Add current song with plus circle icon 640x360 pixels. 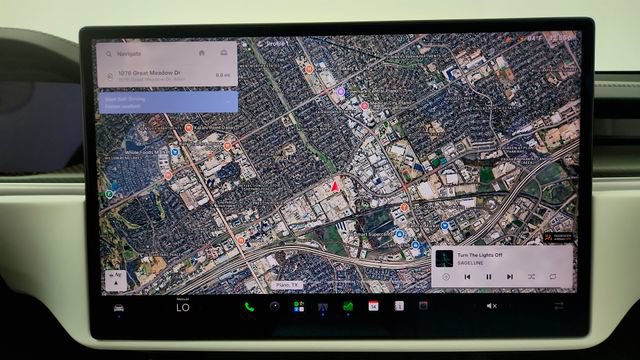446,277
